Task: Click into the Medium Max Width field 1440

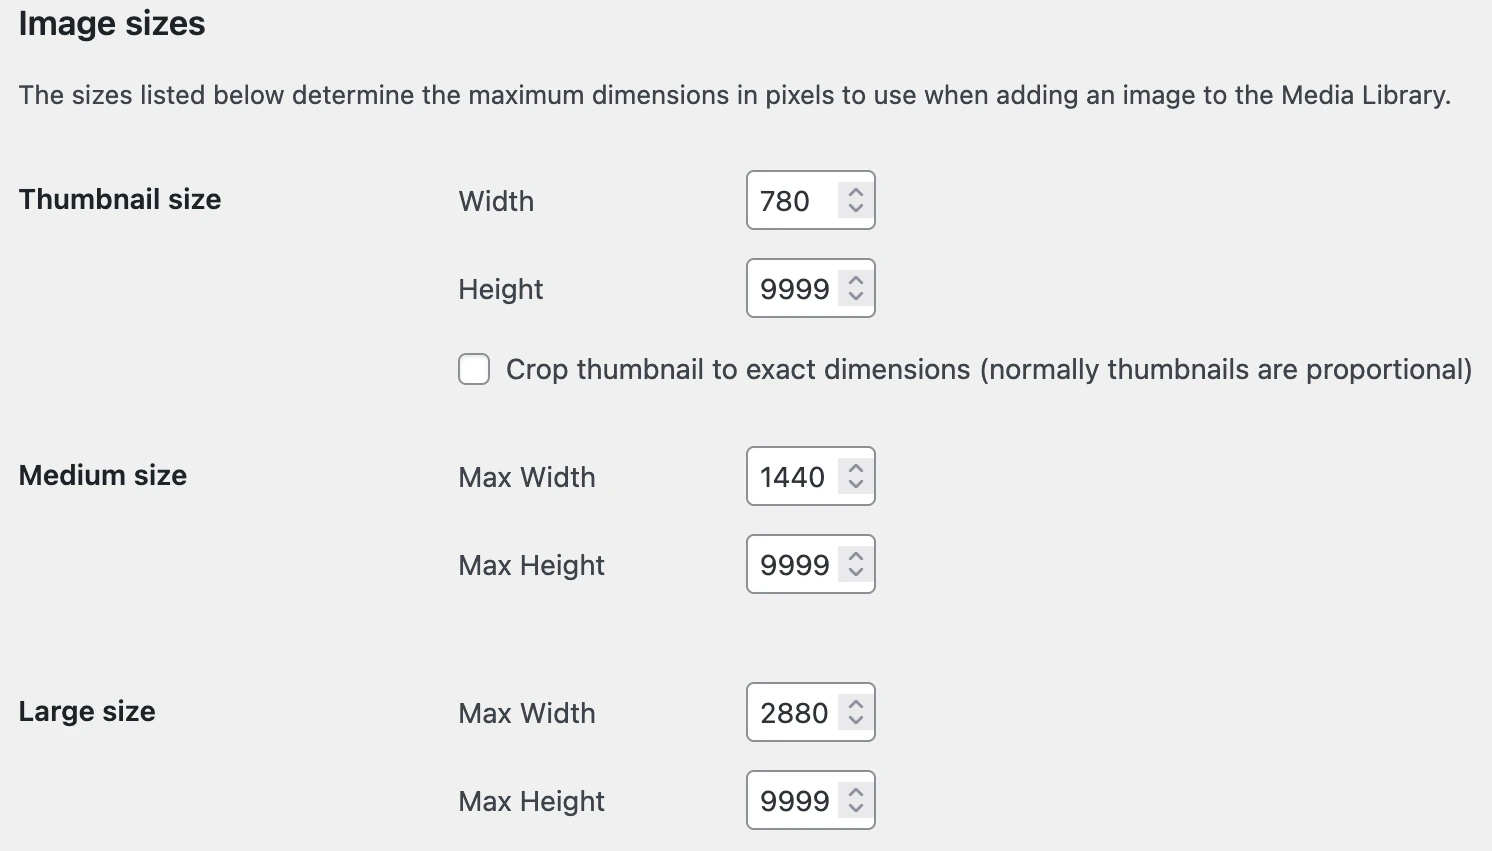Action: pyautogui.click(x=792, y=477)
